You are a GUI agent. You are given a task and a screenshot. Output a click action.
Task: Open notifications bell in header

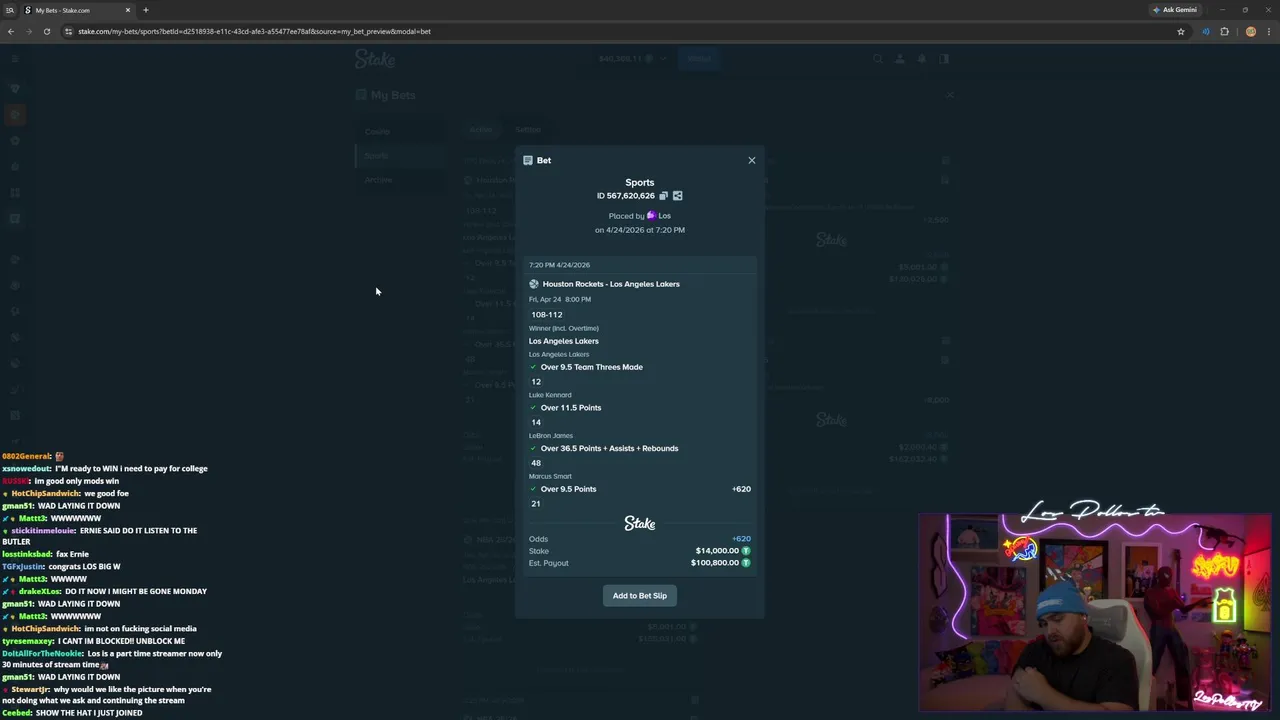pyautogui.click(x=922, y=59)
